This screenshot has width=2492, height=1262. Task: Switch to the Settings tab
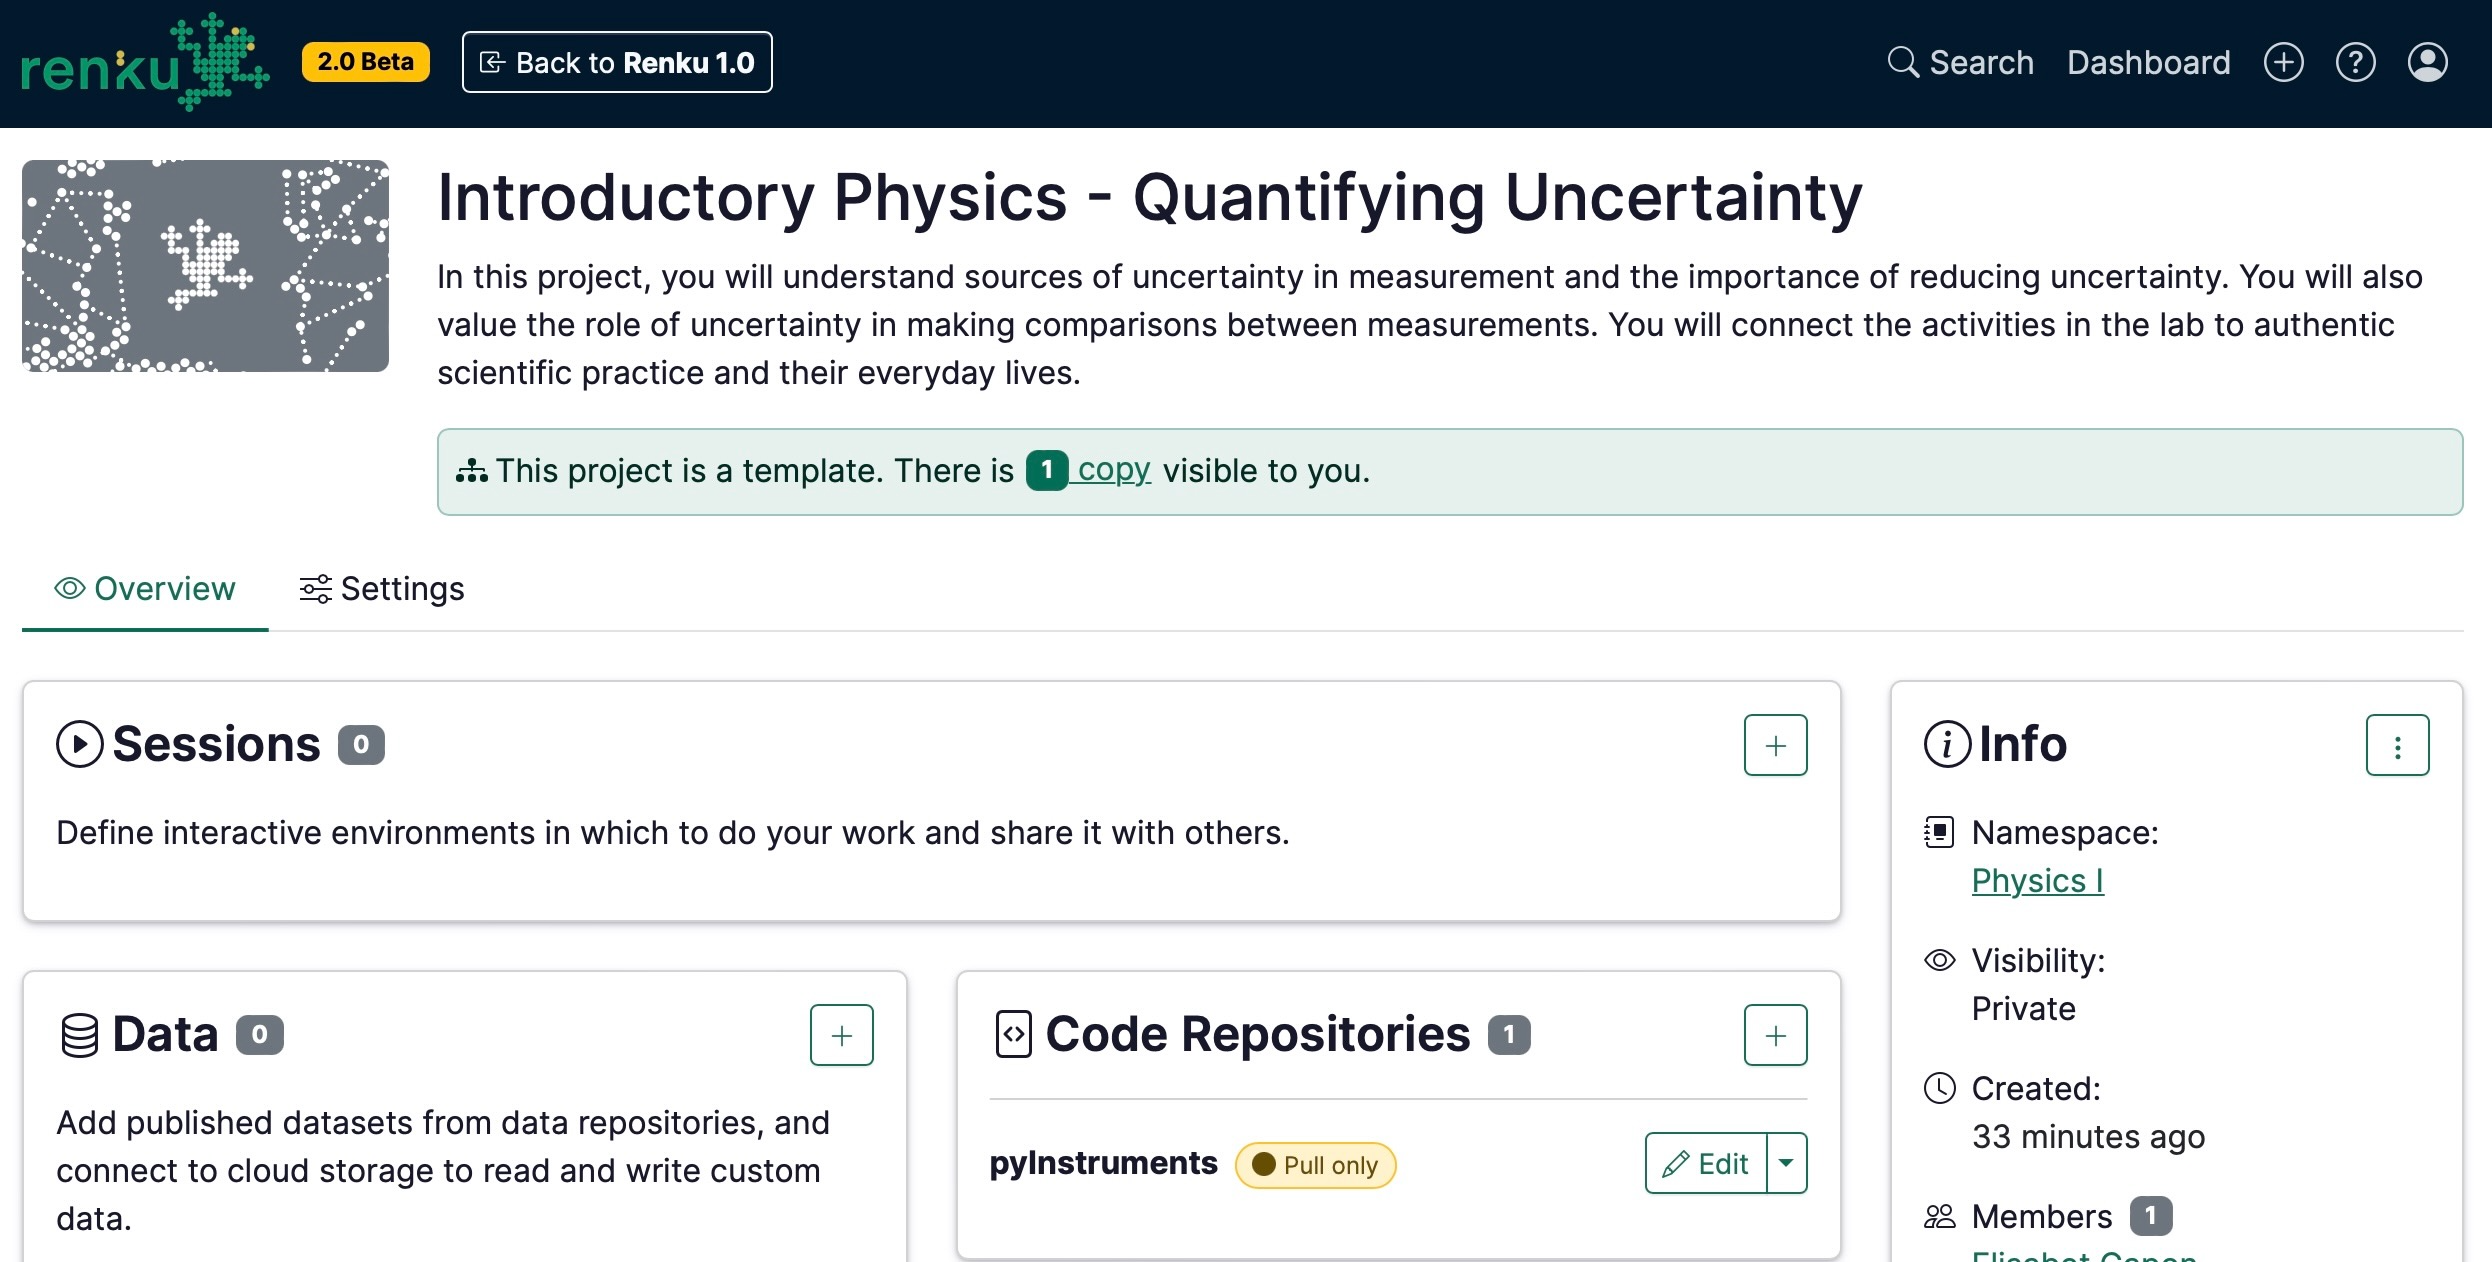point(382,589)
